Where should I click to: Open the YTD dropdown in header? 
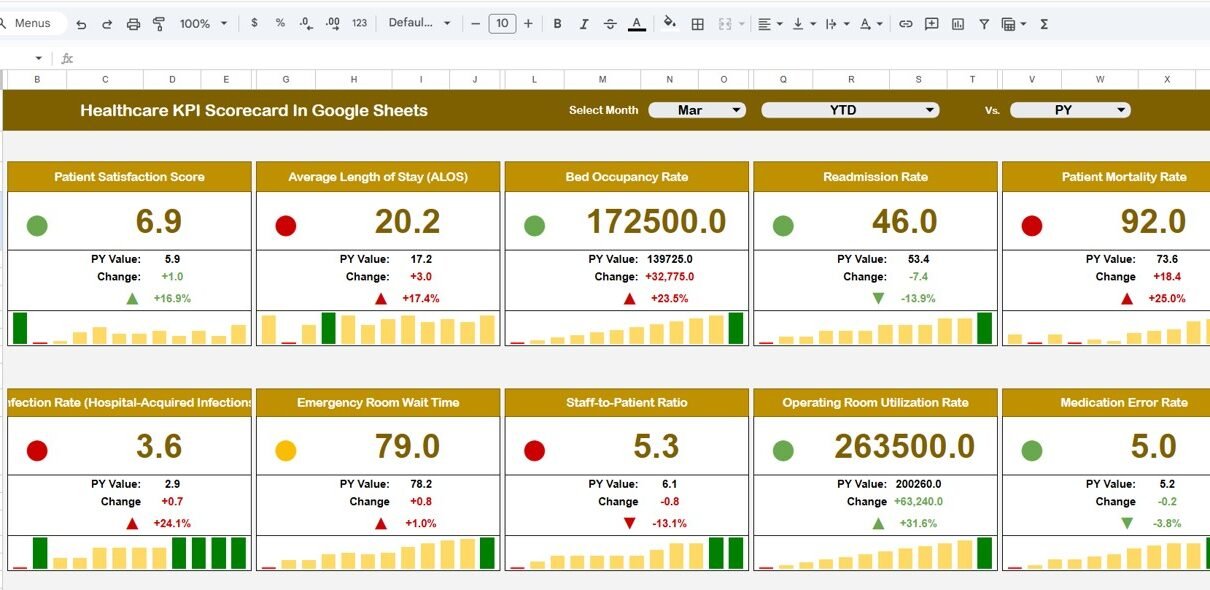tap(850, 110)
